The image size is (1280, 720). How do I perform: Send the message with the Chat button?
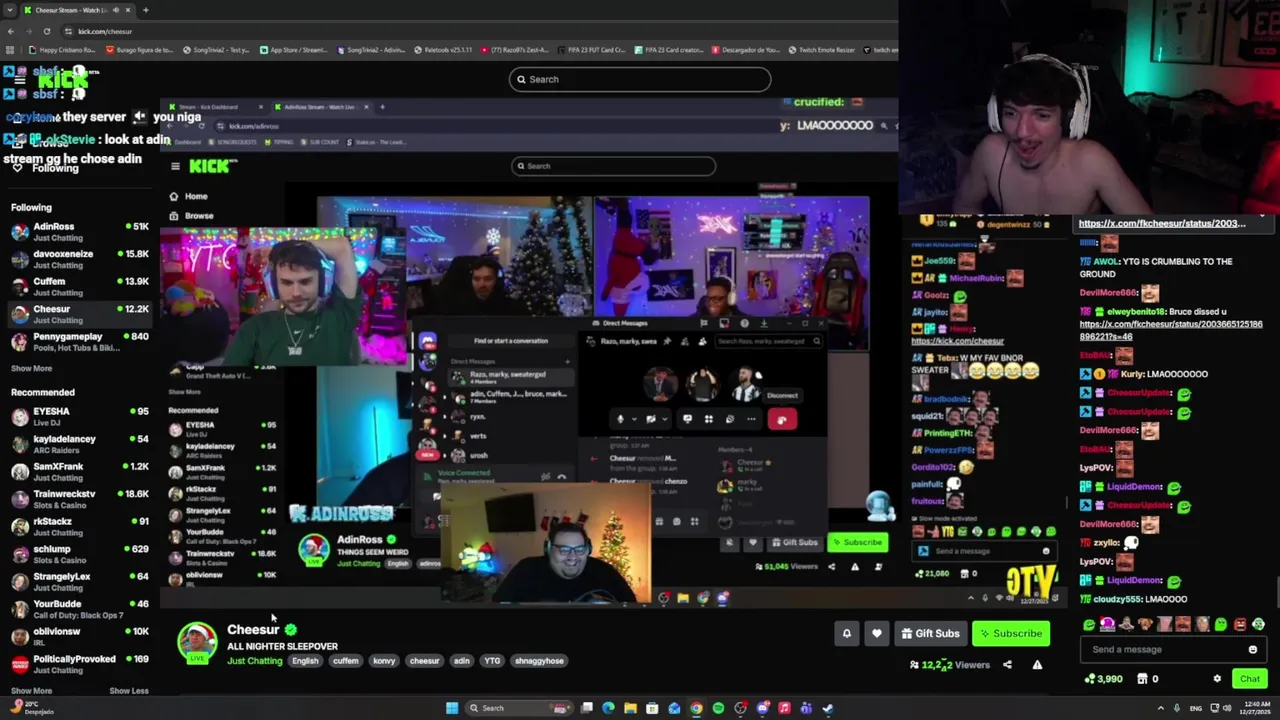coord(1250,679)
